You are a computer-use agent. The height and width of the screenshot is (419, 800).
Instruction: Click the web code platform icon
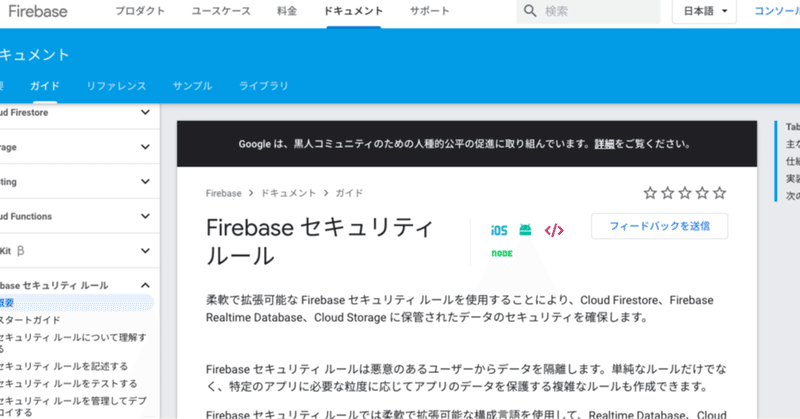click(554, 231)
